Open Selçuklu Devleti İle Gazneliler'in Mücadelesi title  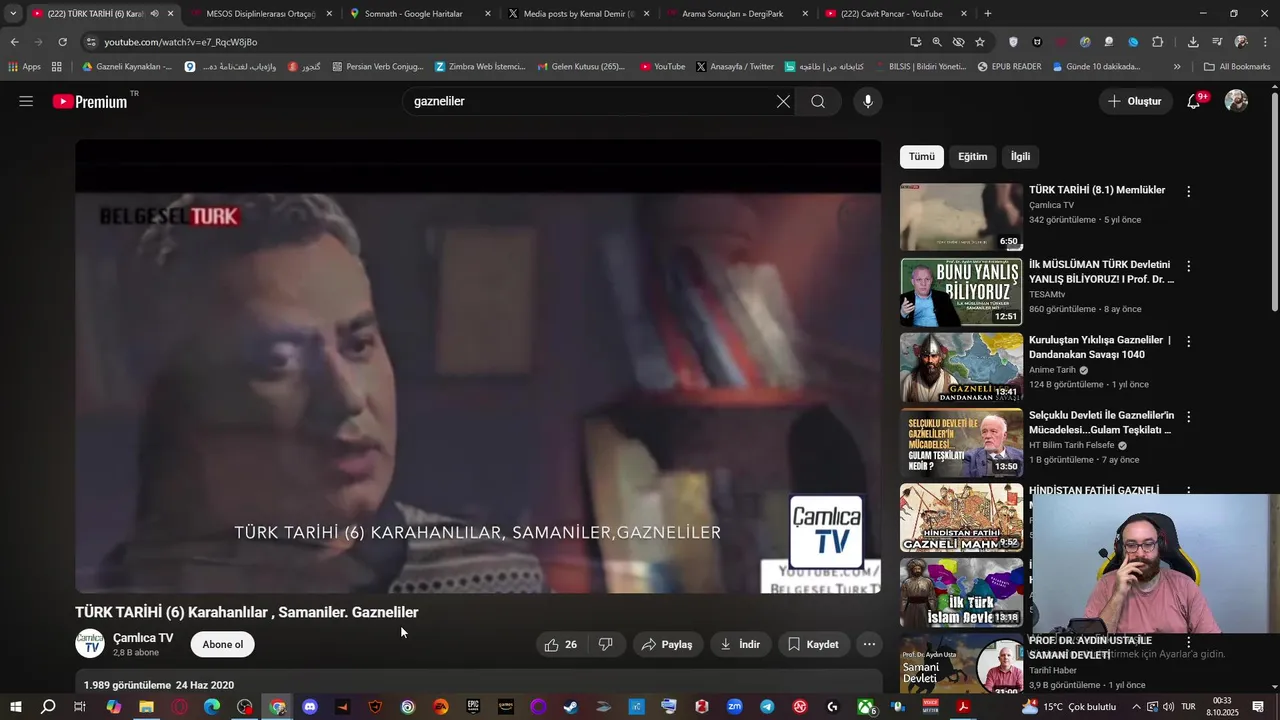tap(1100, 422)
